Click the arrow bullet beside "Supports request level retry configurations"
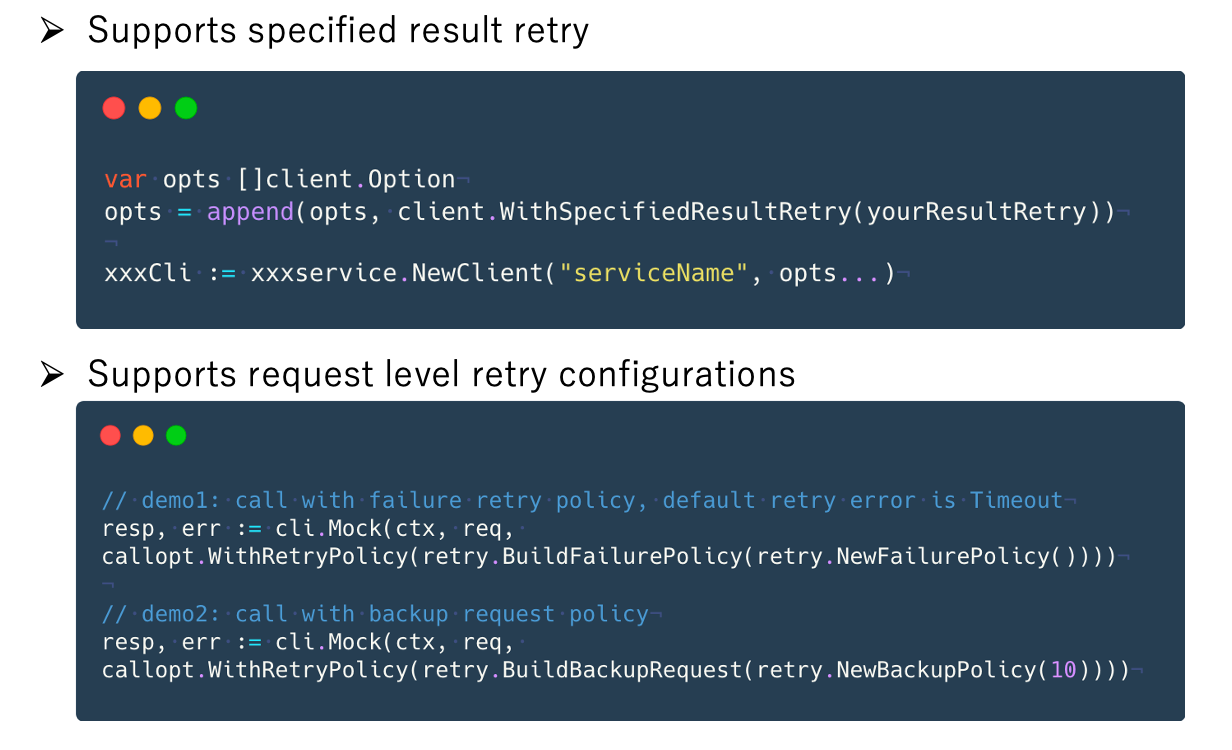Viewport: 1232px width, 750px height. [52, 375]
